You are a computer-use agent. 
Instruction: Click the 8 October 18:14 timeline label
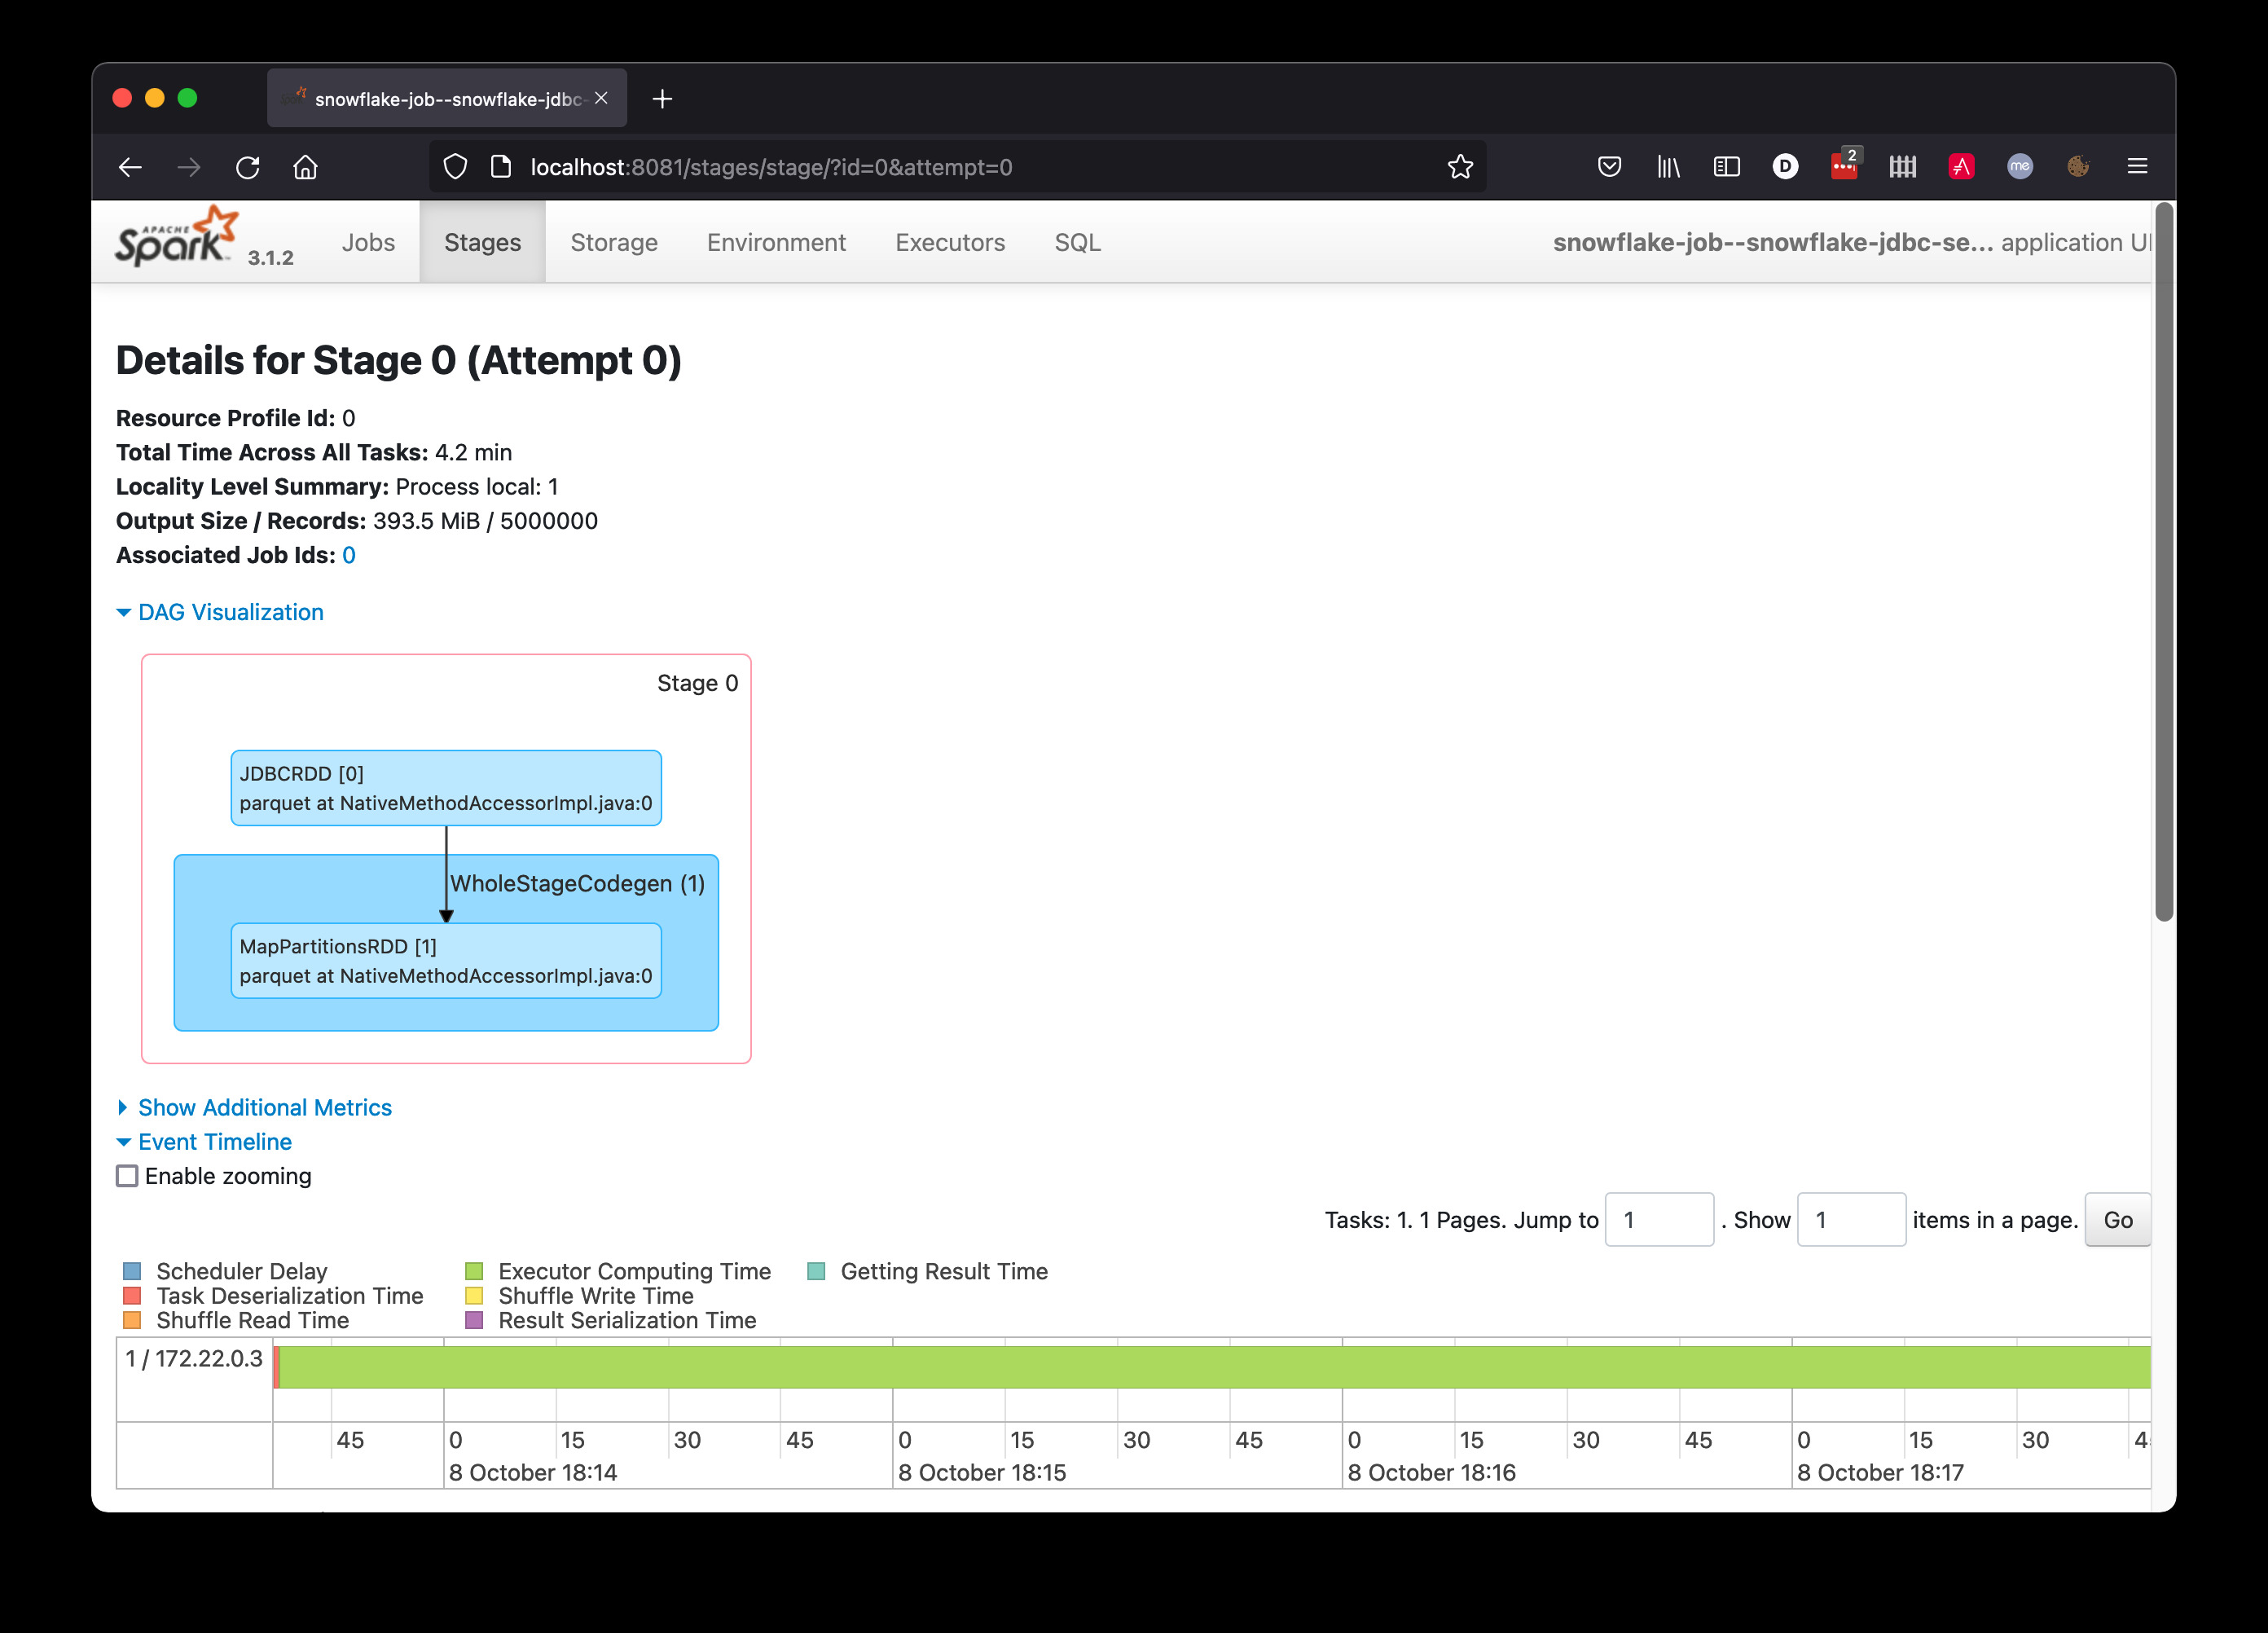tap(533, 1472)
